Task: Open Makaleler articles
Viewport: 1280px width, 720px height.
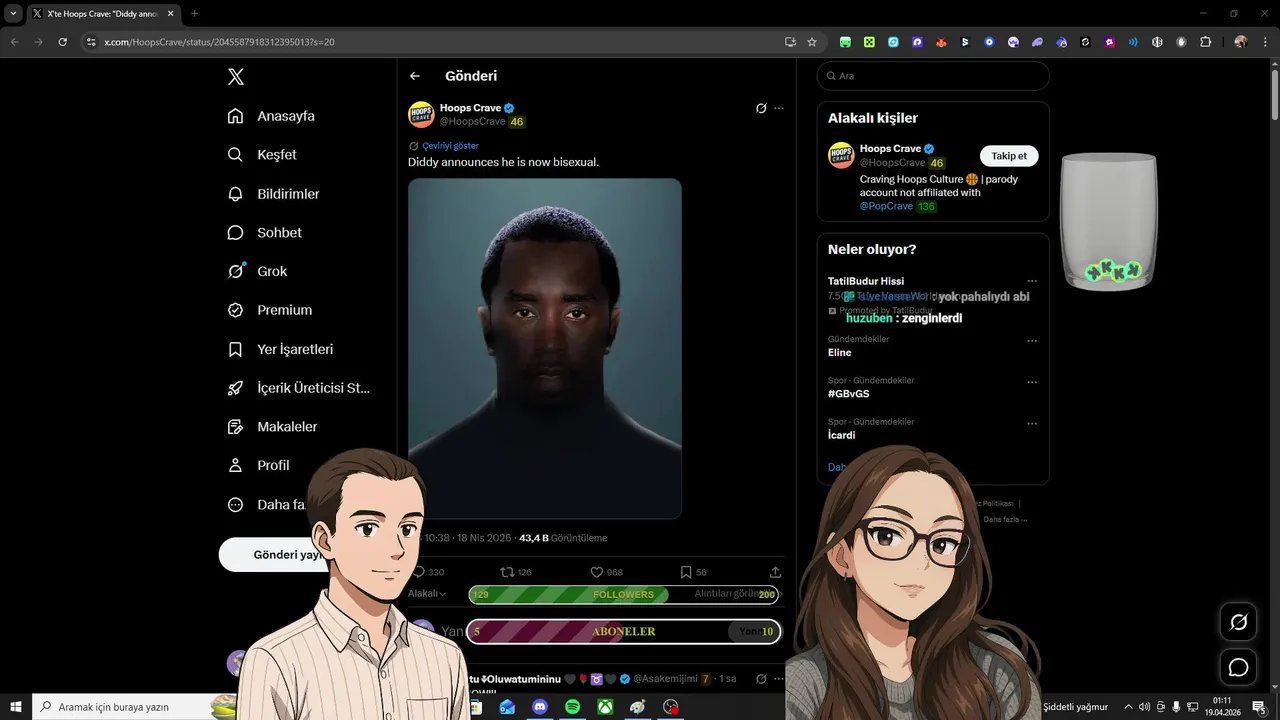Action: tap(272, 427)
